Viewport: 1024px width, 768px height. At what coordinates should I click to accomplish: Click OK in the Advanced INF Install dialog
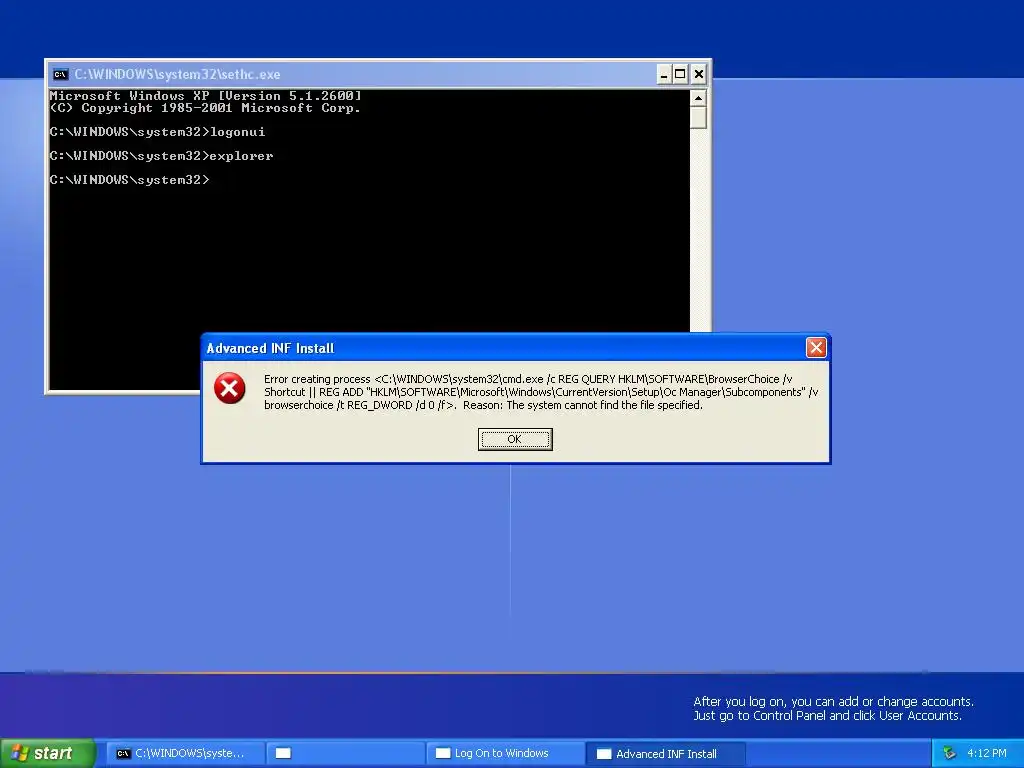[x=515, y=439]
